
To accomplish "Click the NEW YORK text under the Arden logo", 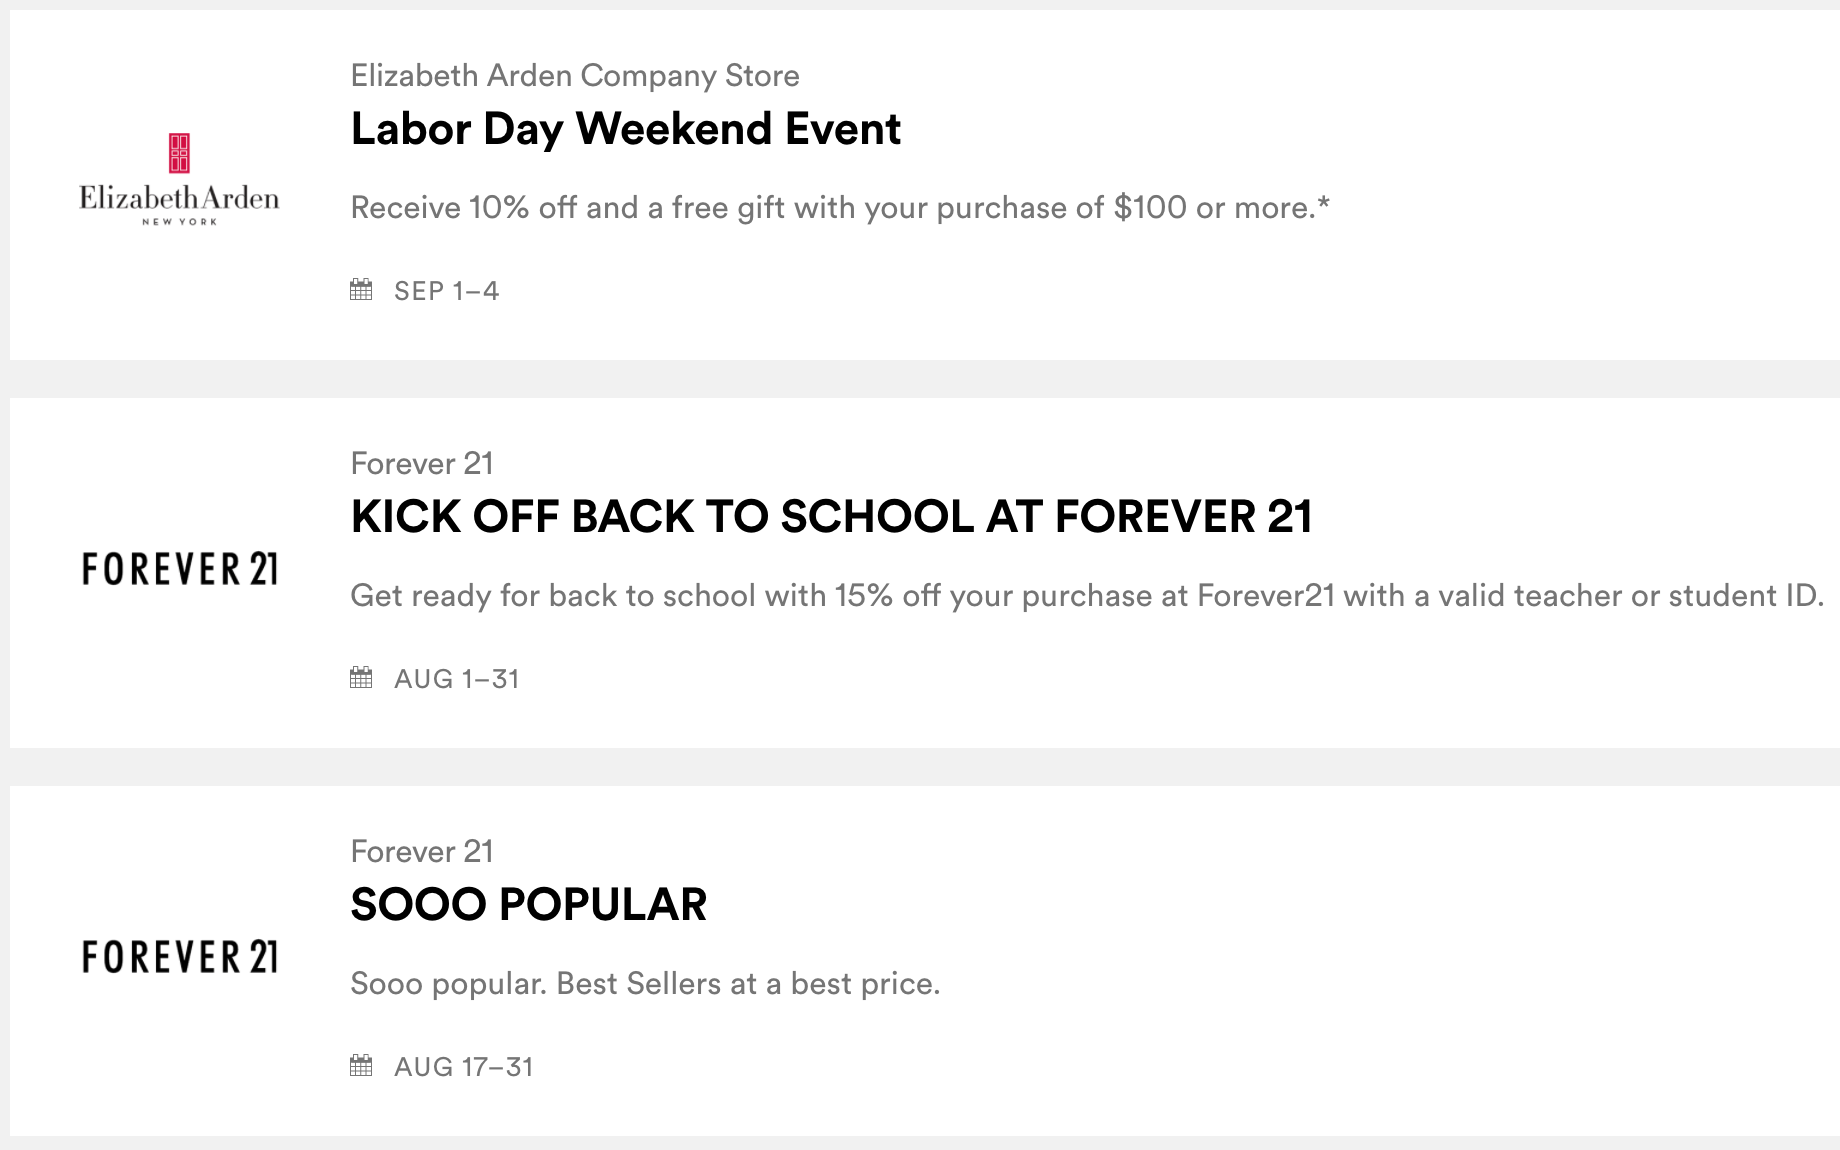I will tap(179, 222).
